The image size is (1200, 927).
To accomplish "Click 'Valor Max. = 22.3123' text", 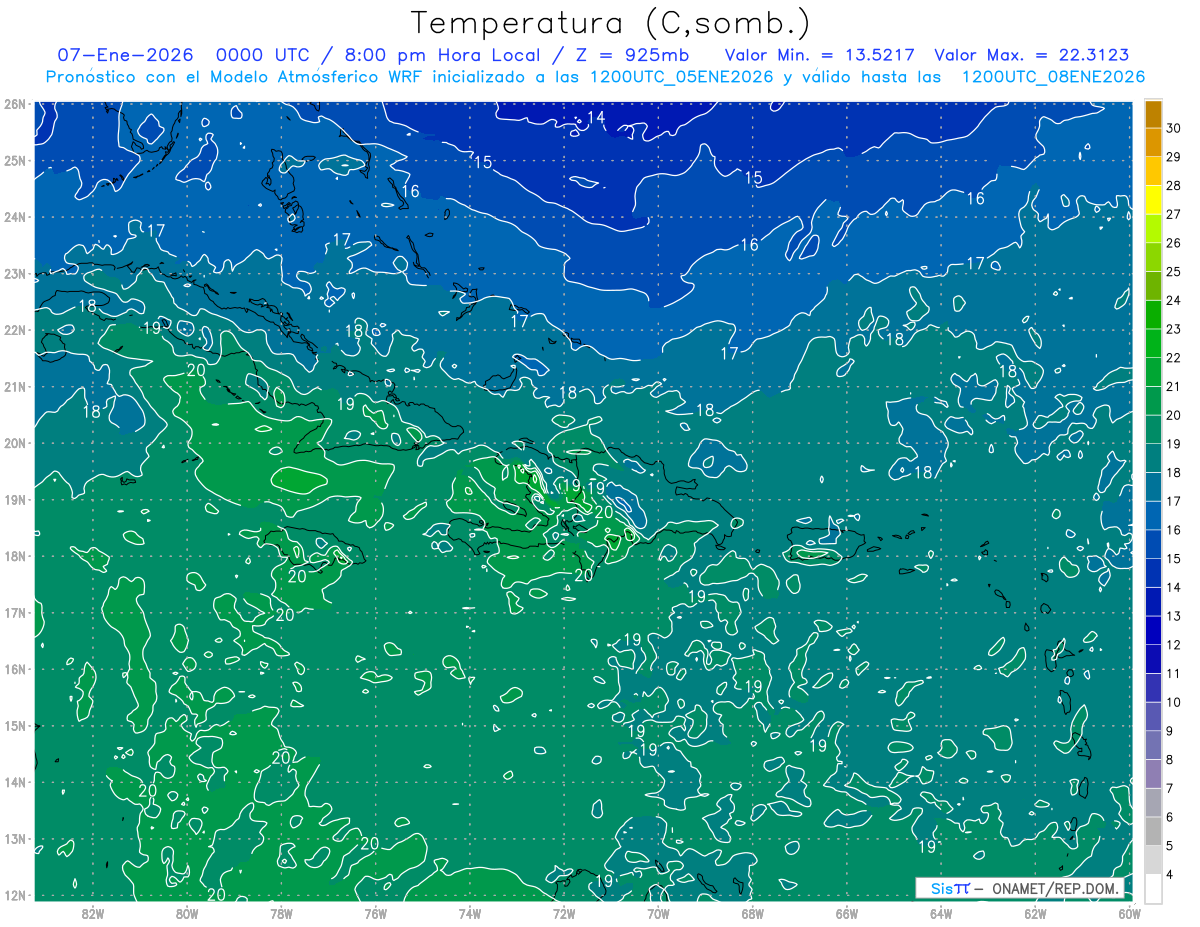I will click(x=1030, y=55).
